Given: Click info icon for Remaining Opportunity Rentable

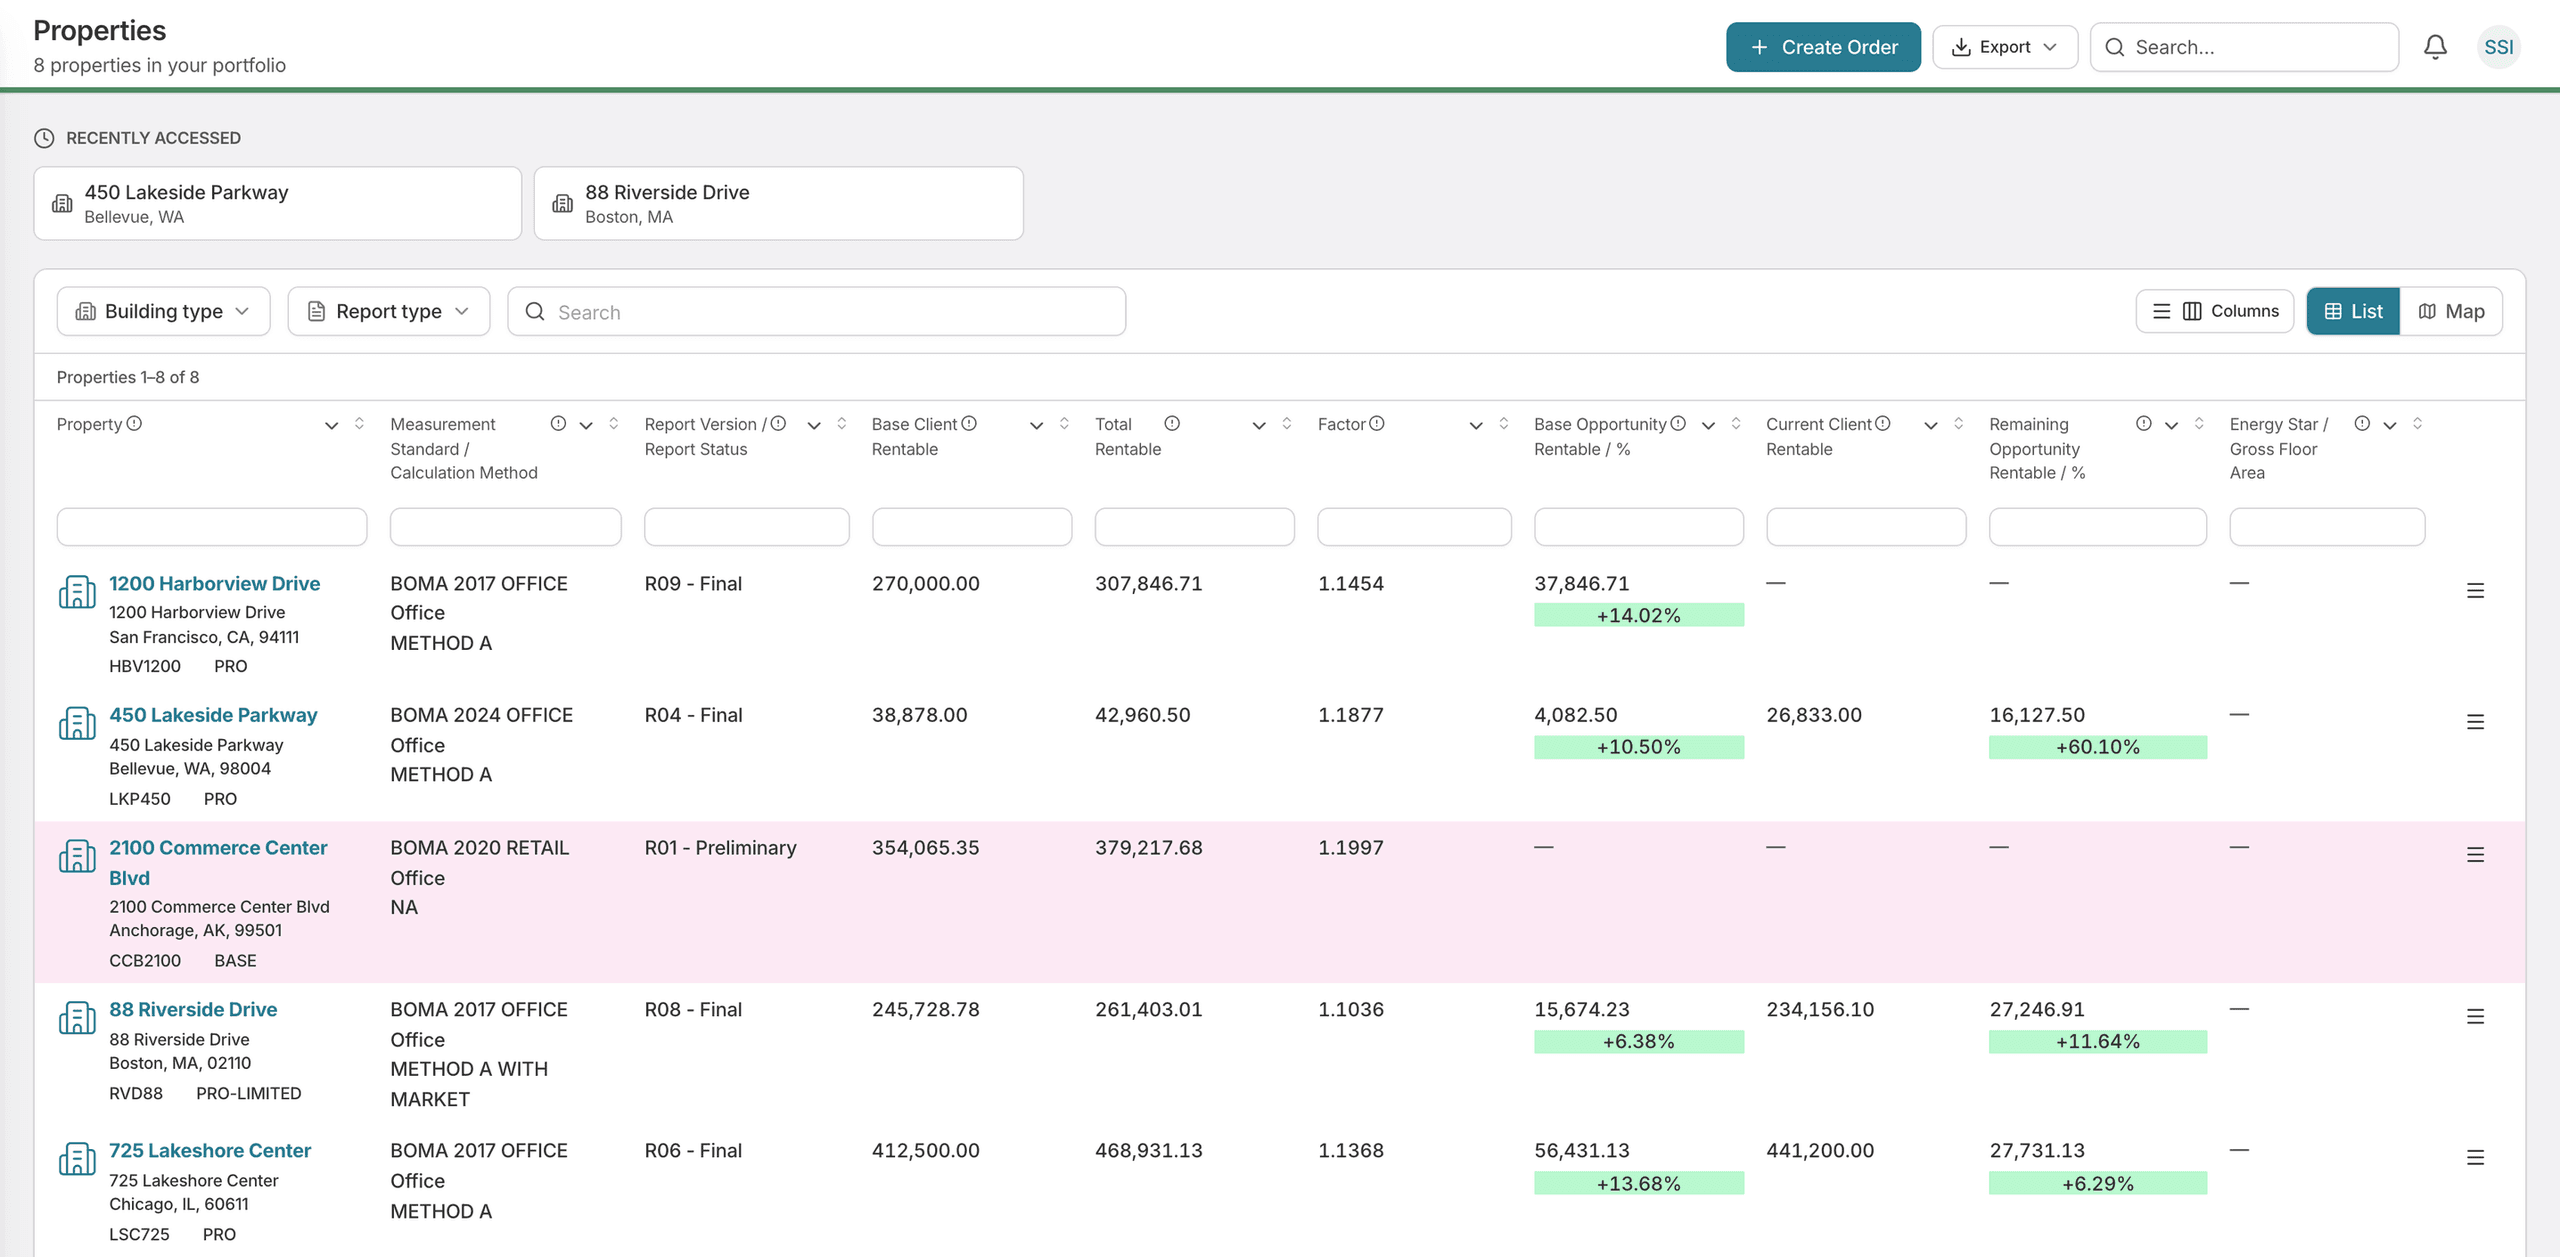Looking at the screenshot, I should coord(2144,424).
